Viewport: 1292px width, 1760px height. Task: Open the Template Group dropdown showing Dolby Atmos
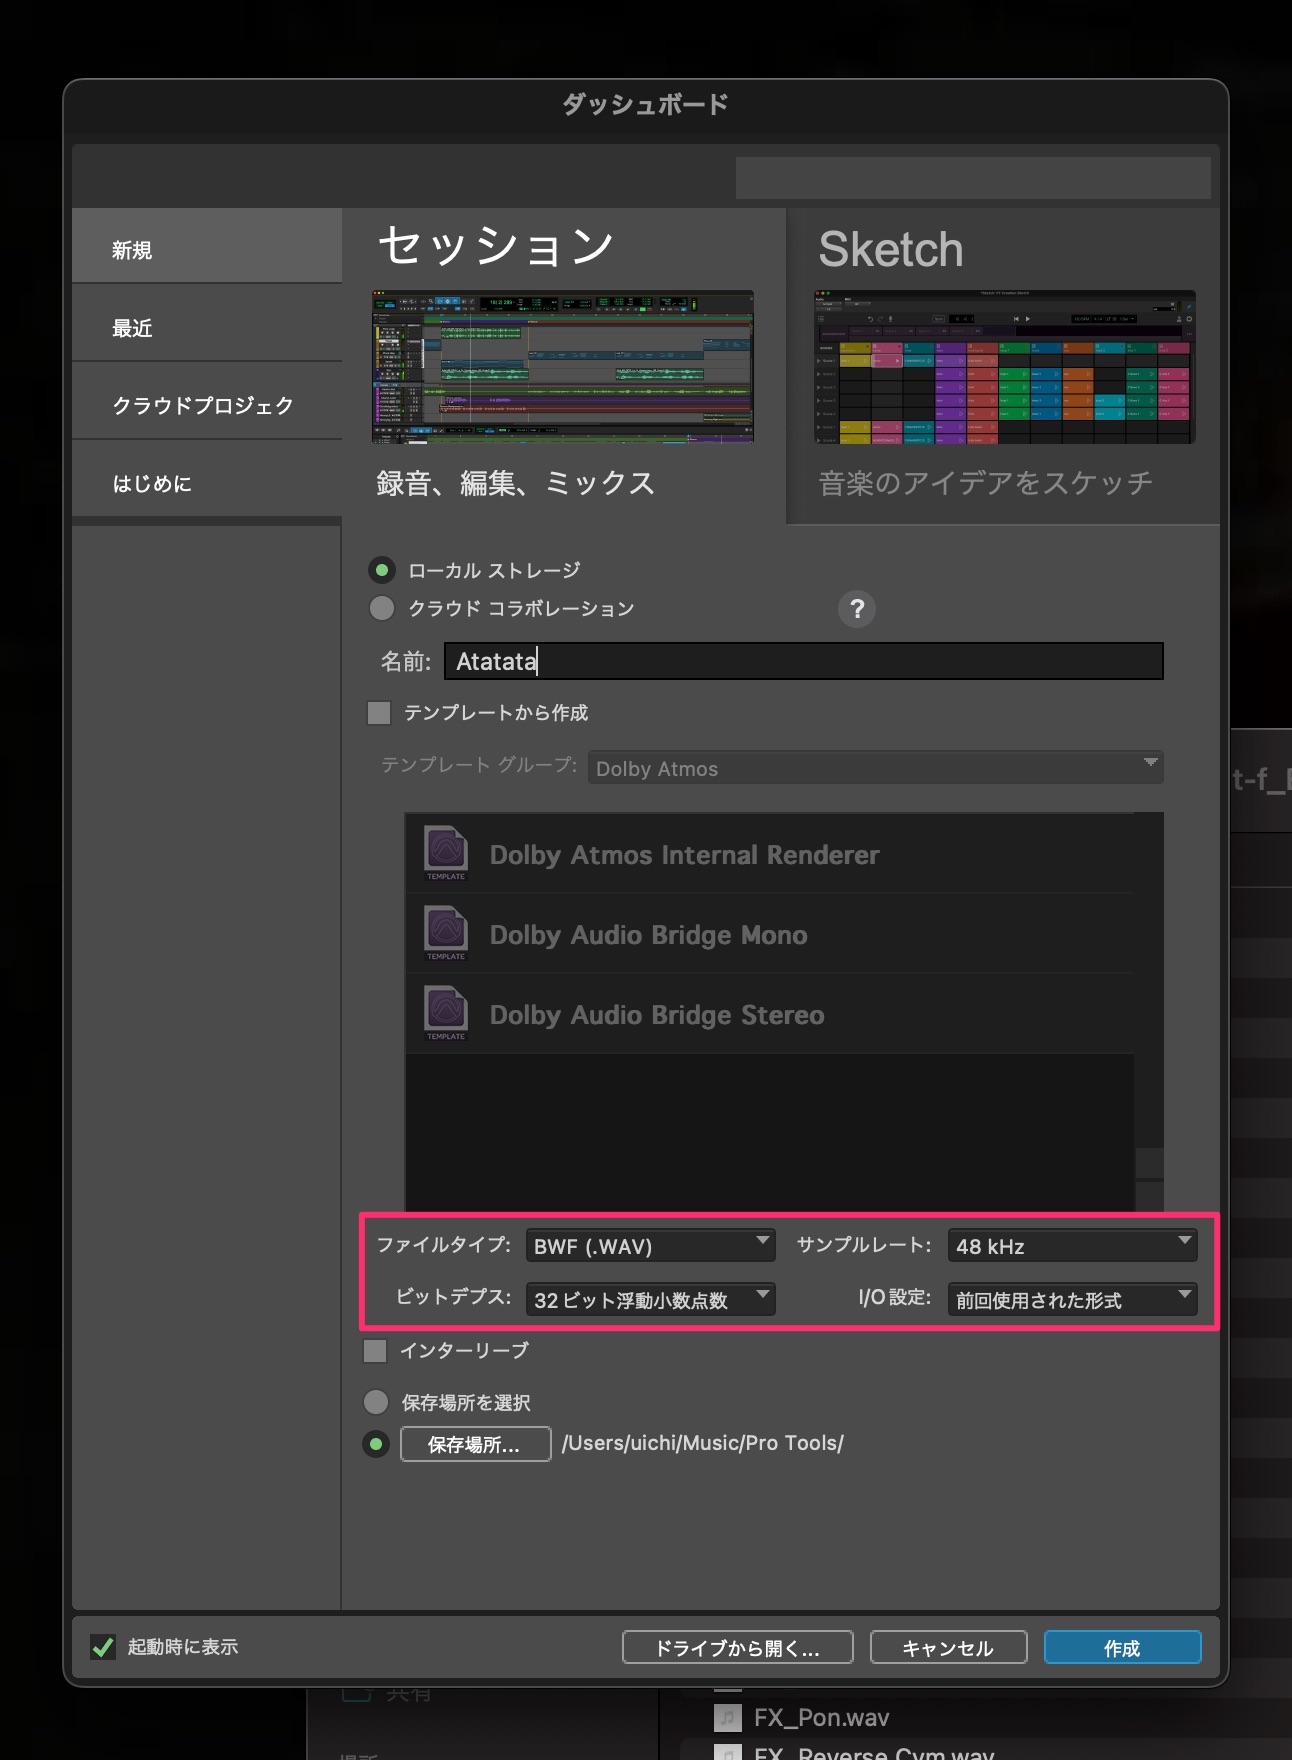click(876, 768)
